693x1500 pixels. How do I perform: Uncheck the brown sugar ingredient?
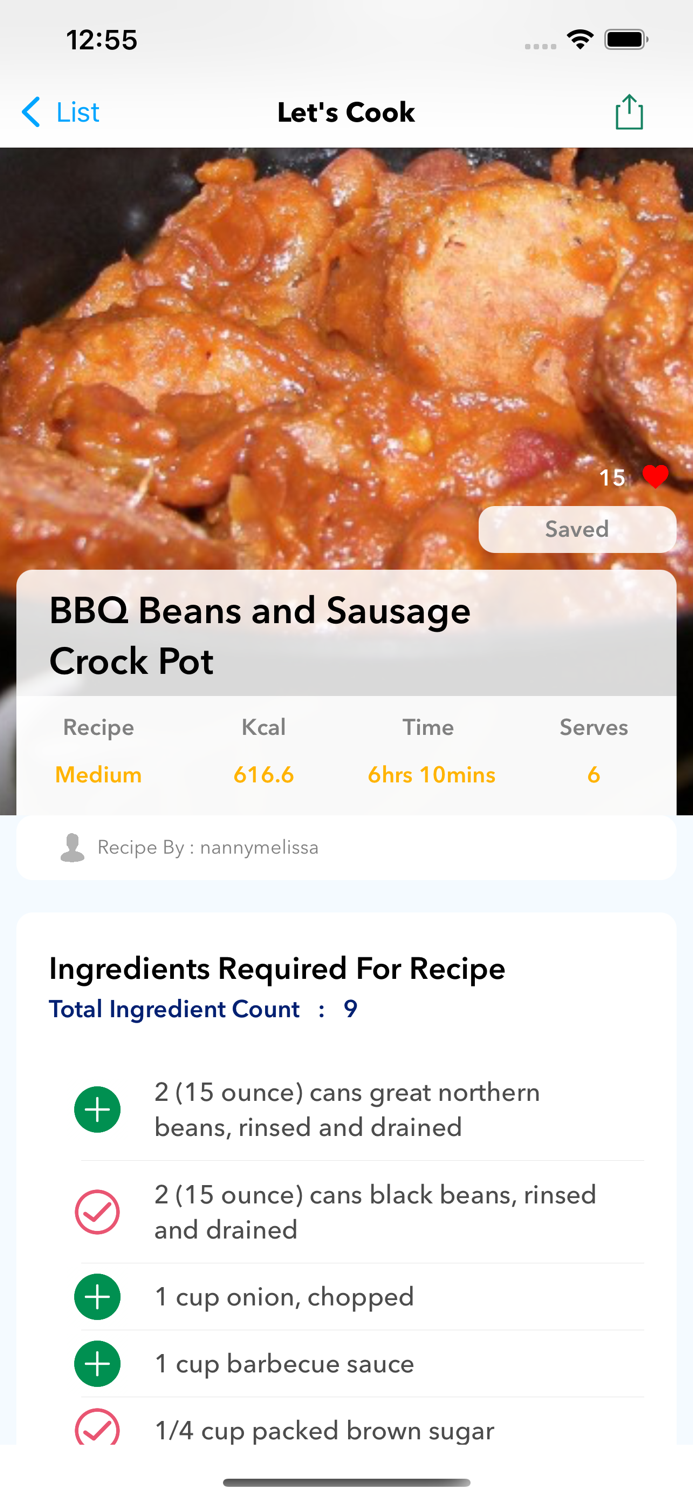[x=97, y=1430]
